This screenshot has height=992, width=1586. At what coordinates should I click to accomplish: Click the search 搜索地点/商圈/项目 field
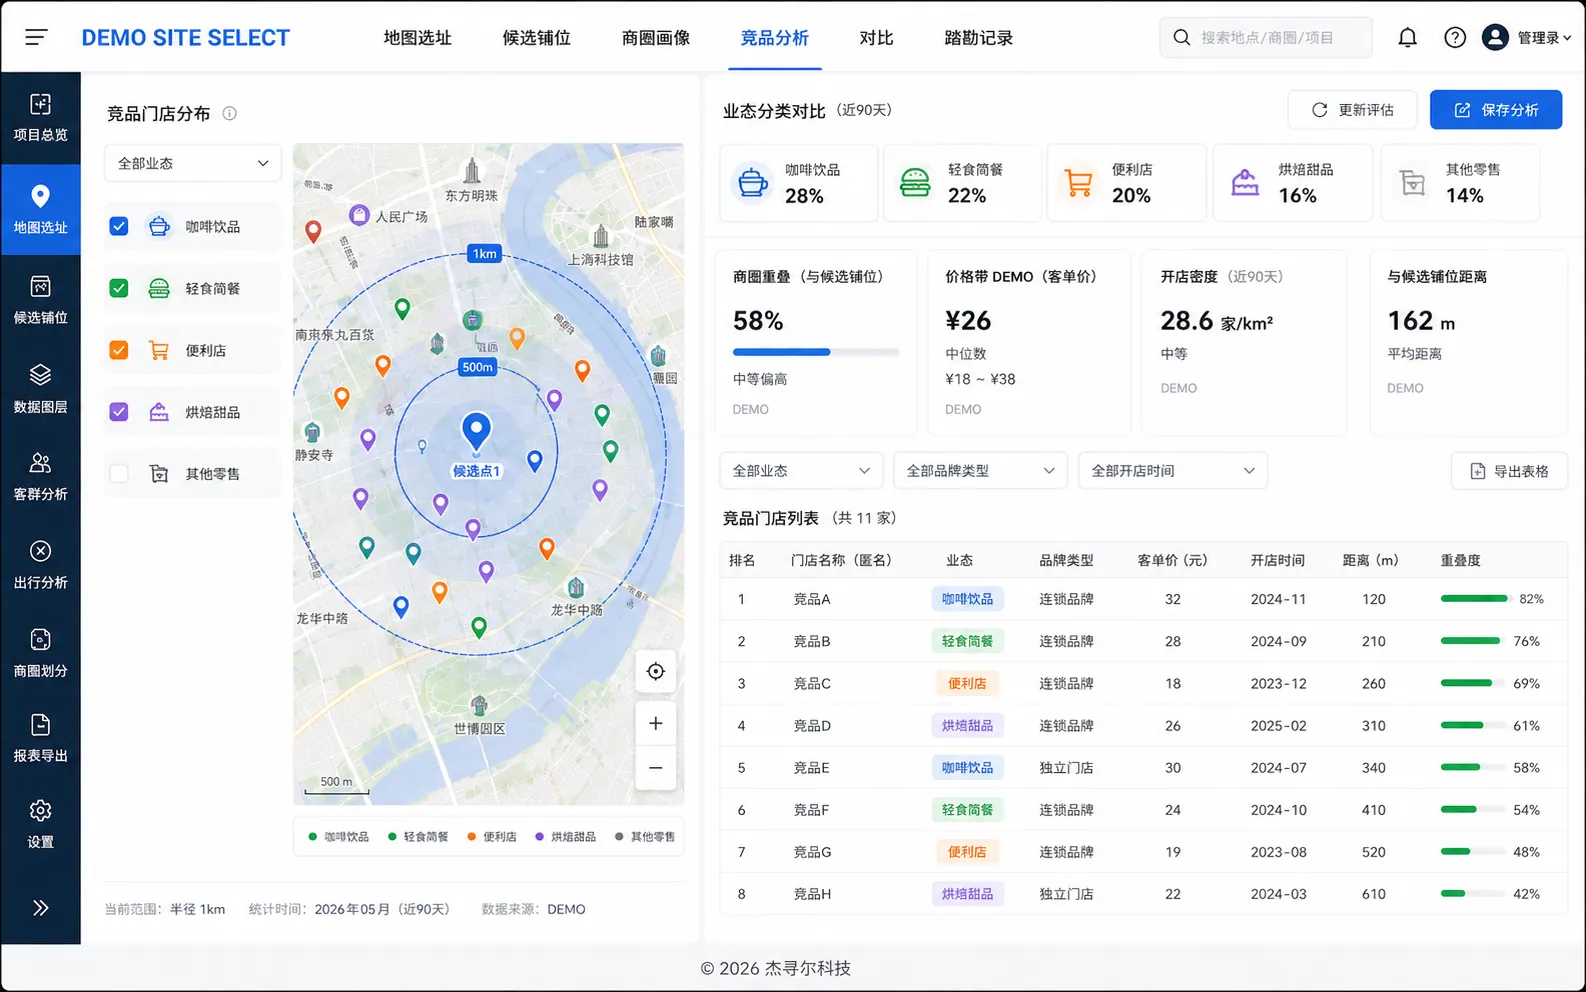[1266, 38]
